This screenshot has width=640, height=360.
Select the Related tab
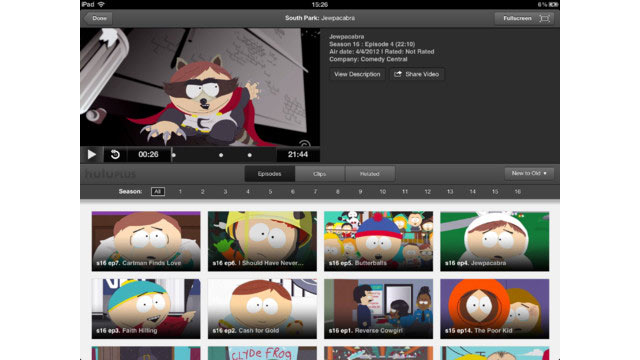click(370, 174)
